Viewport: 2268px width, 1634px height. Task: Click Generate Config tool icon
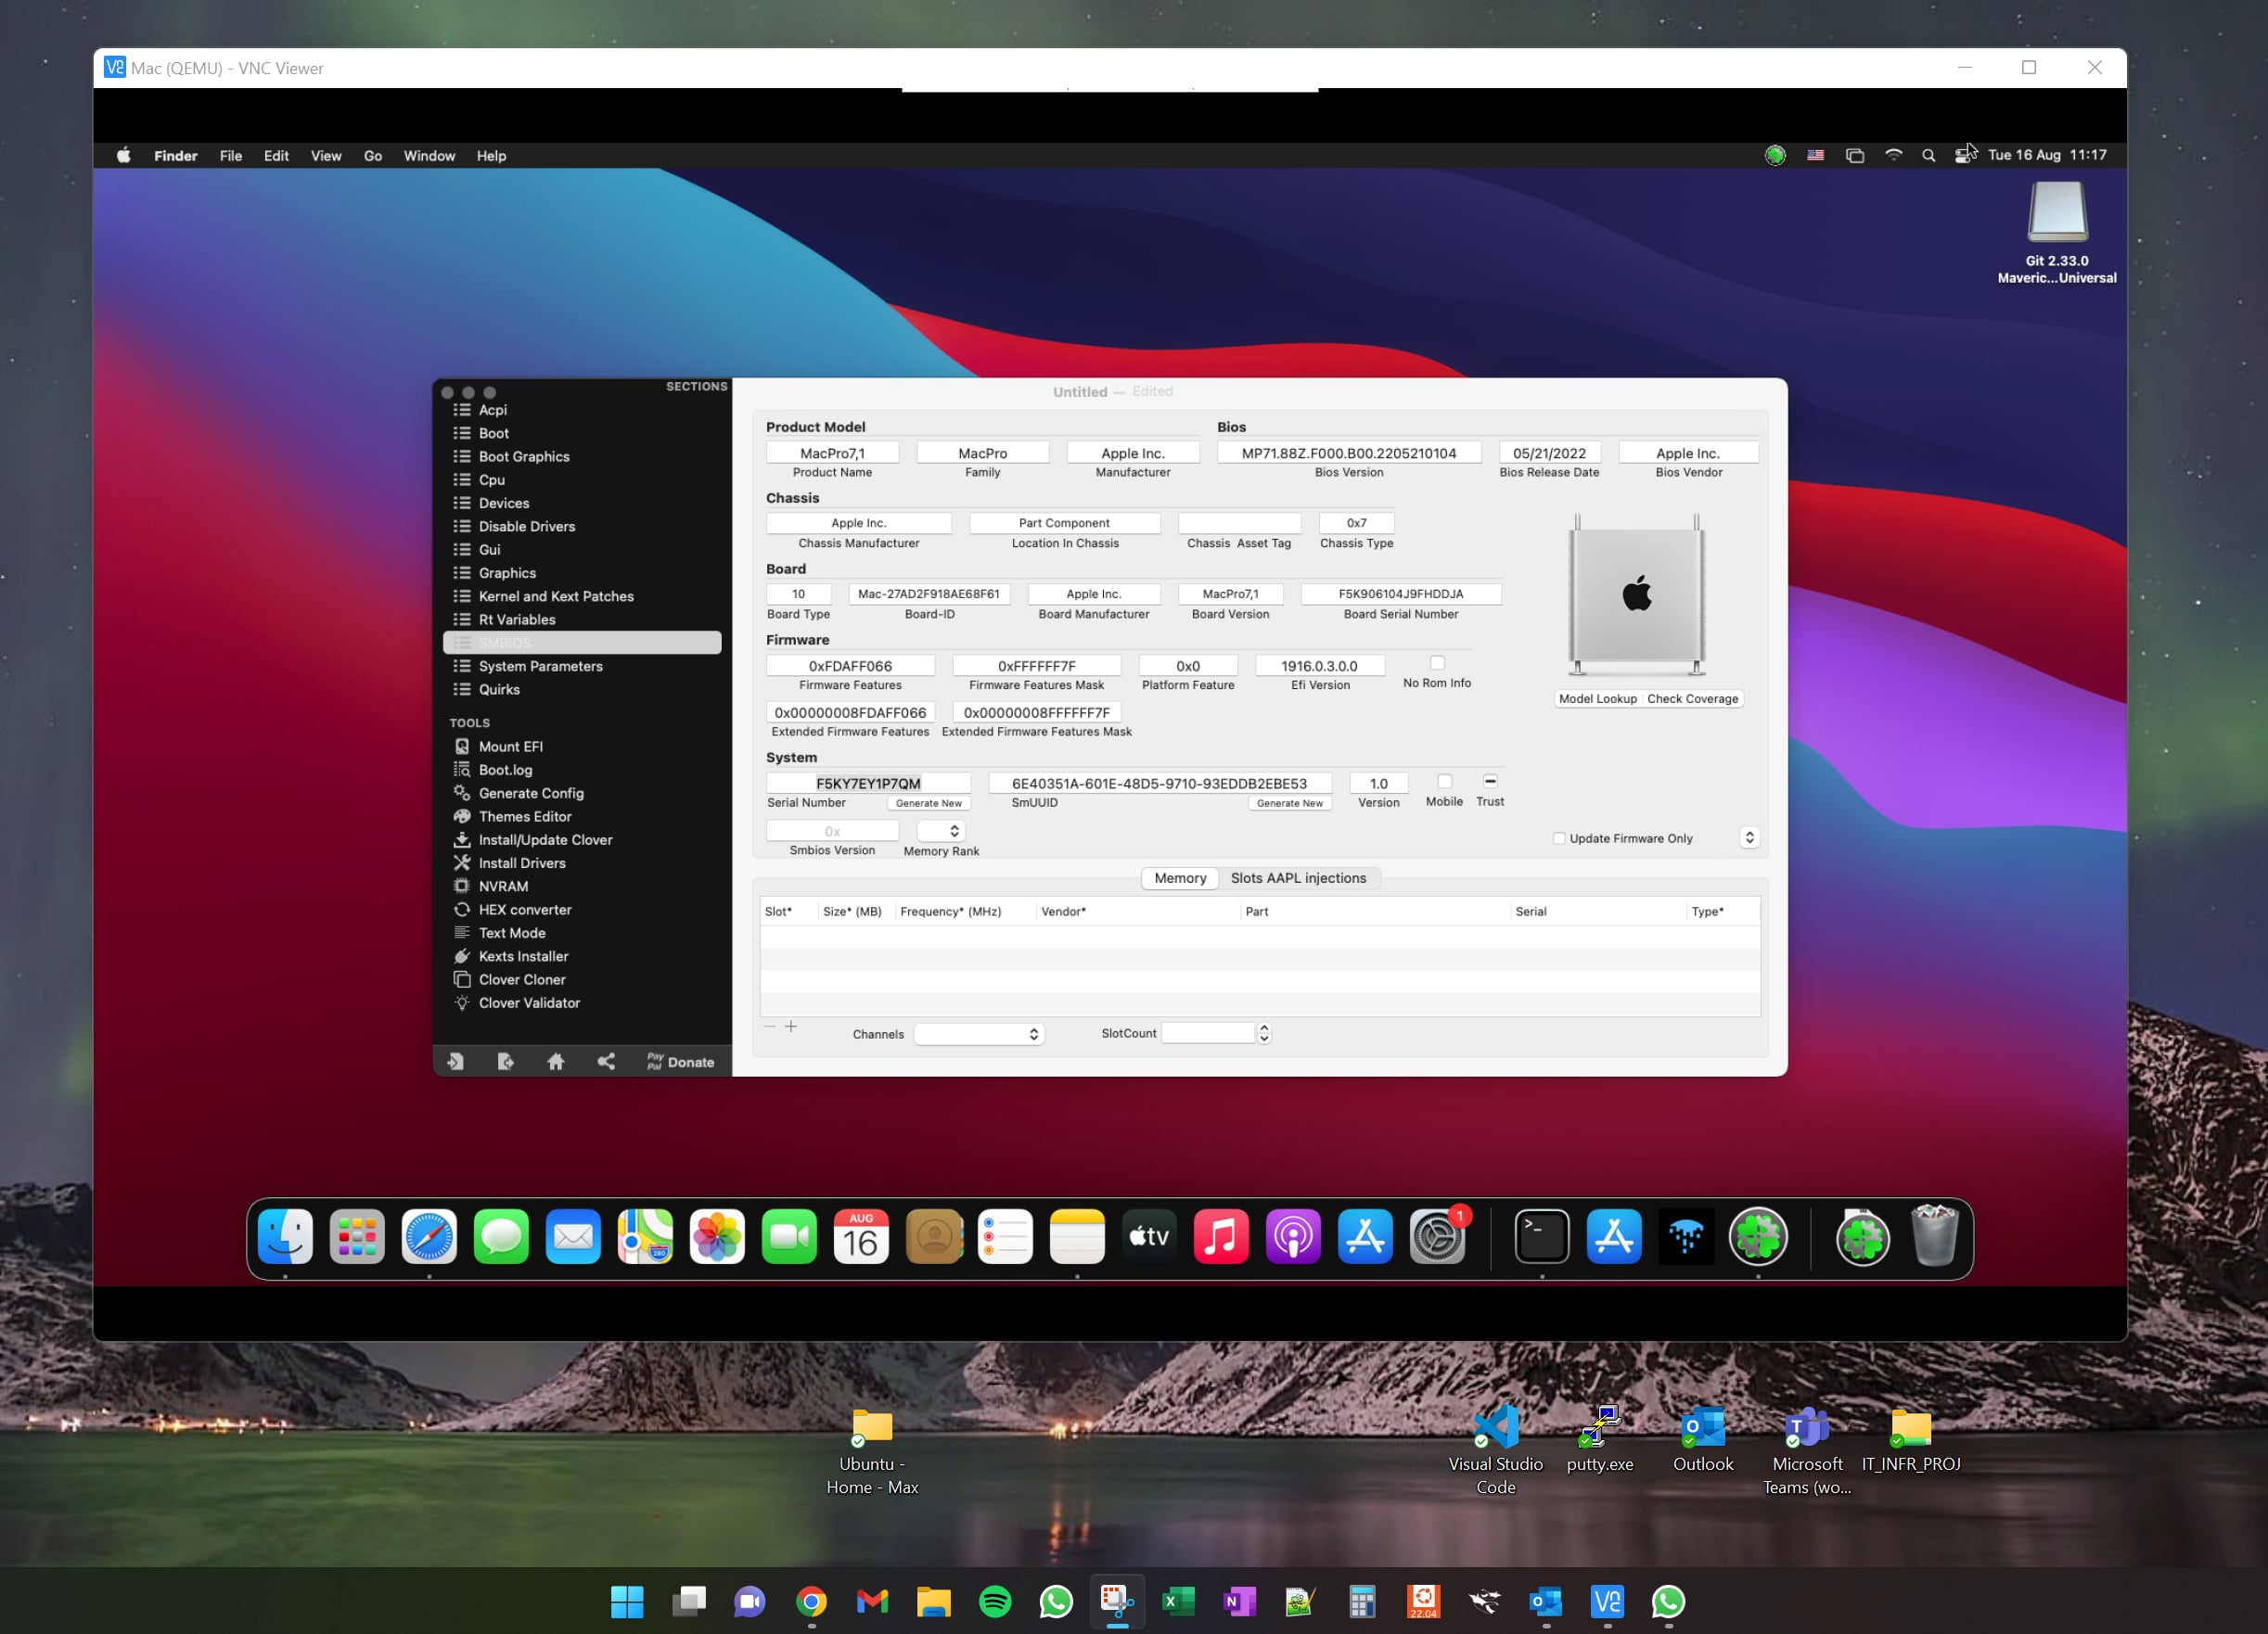[x=462, y=793]
